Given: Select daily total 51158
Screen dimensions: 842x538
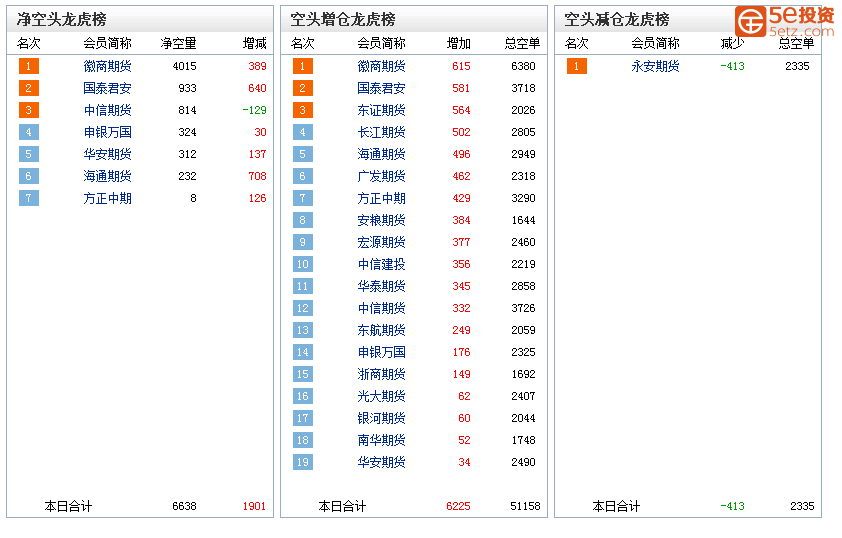Looking at the screenshot, I should [x=525, y=506].
